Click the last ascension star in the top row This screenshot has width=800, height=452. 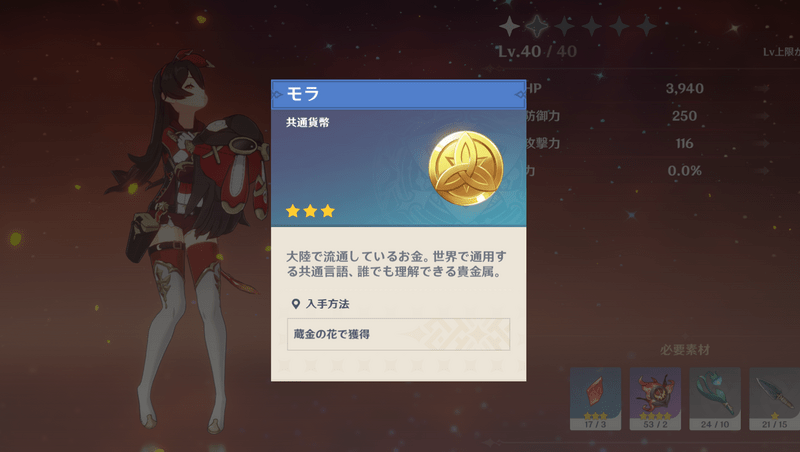[646, 26]
